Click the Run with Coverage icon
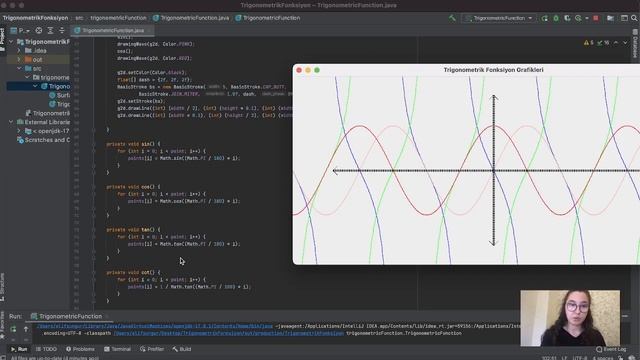 pyautogui.click(x=567, y=18)
